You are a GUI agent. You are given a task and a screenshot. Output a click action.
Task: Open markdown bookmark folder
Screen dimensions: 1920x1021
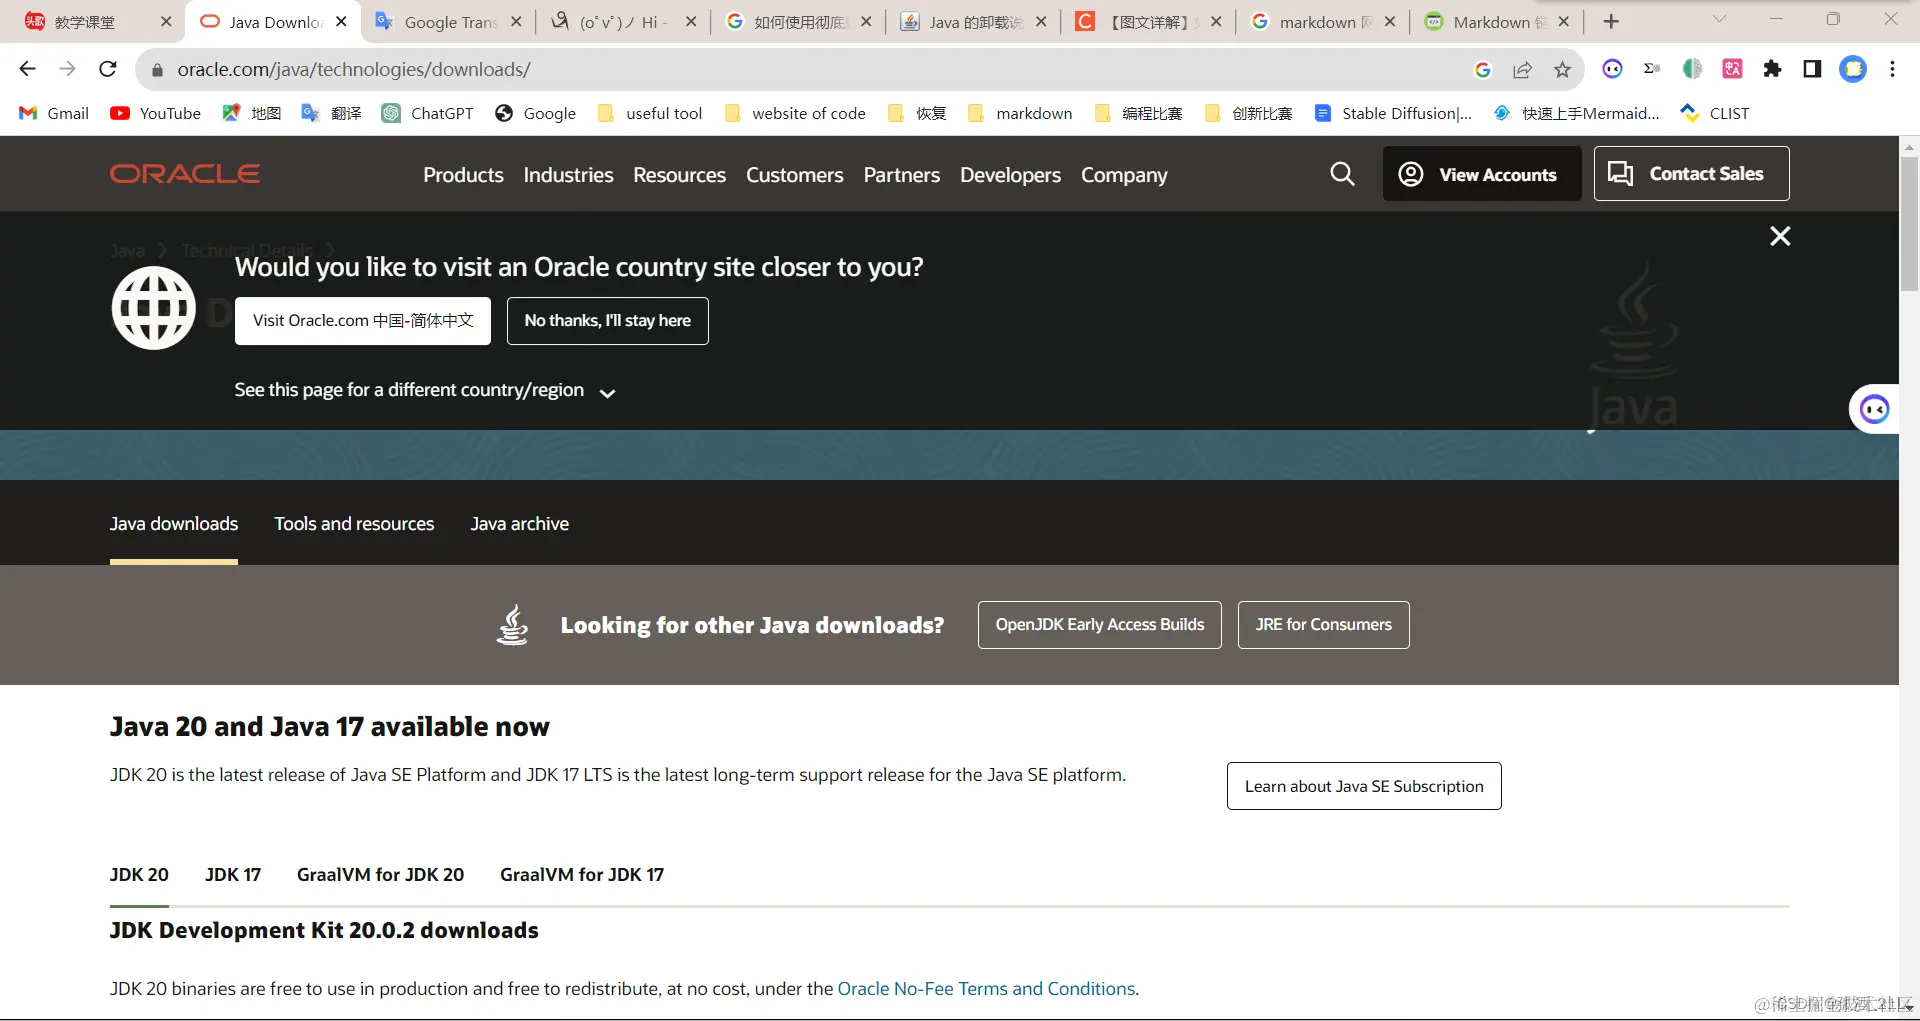tap(1020, 113)
